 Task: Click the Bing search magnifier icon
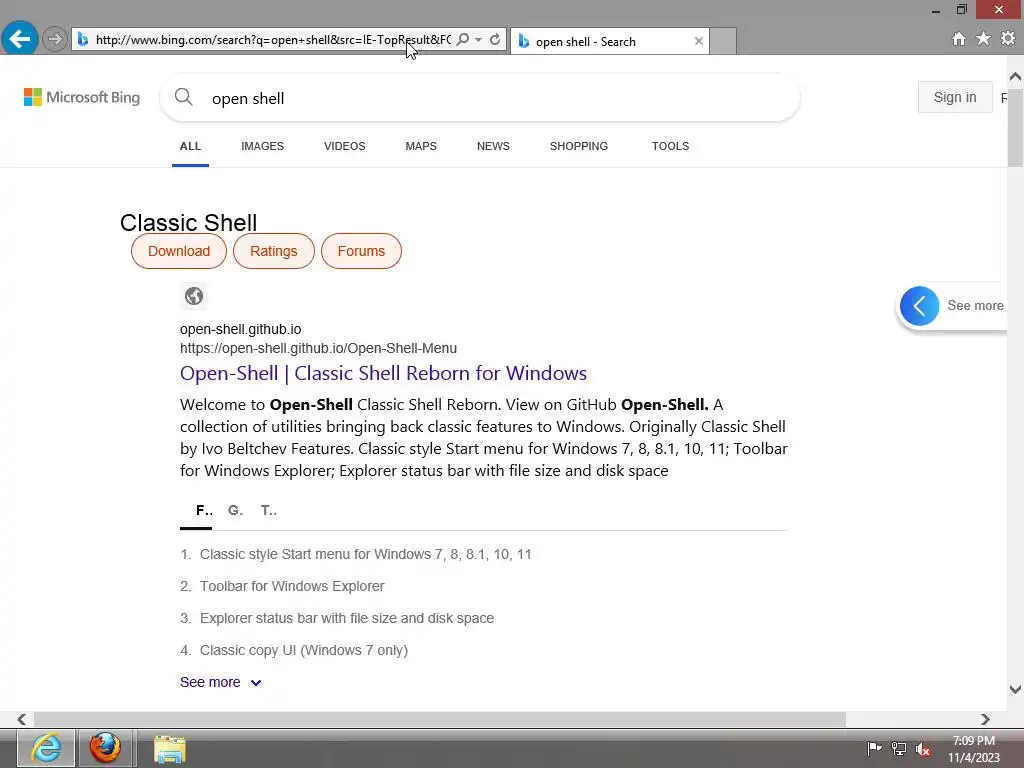click(x=184, y=97)
